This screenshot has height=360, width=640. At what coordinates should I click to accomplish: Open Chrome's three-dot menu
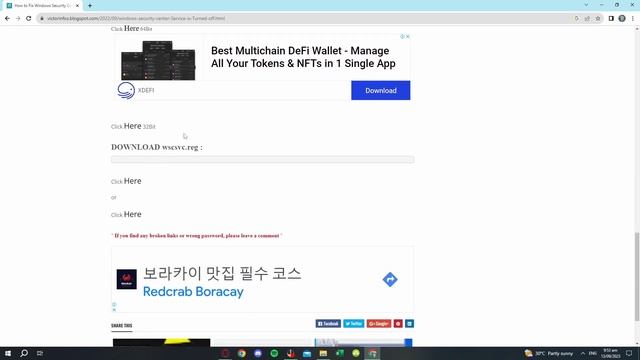[x=633, y=18]
